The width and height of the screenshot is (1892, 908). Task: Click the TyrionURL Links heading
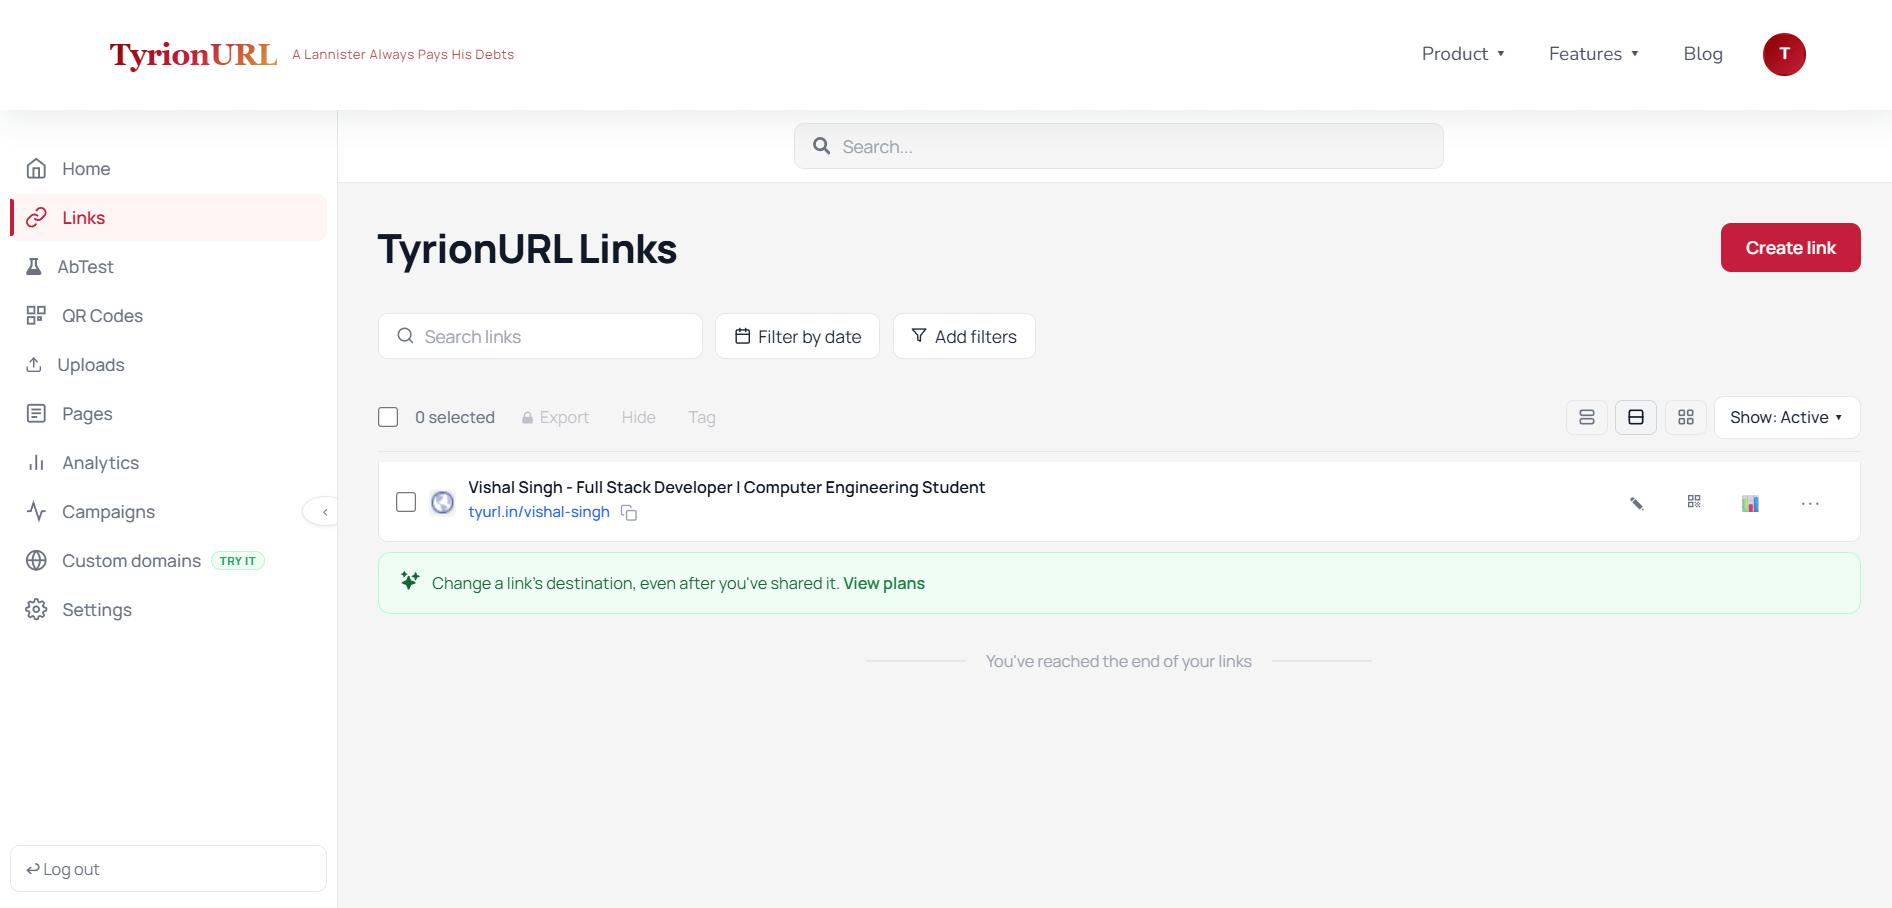pyautogui.click(x=527, y=249)
